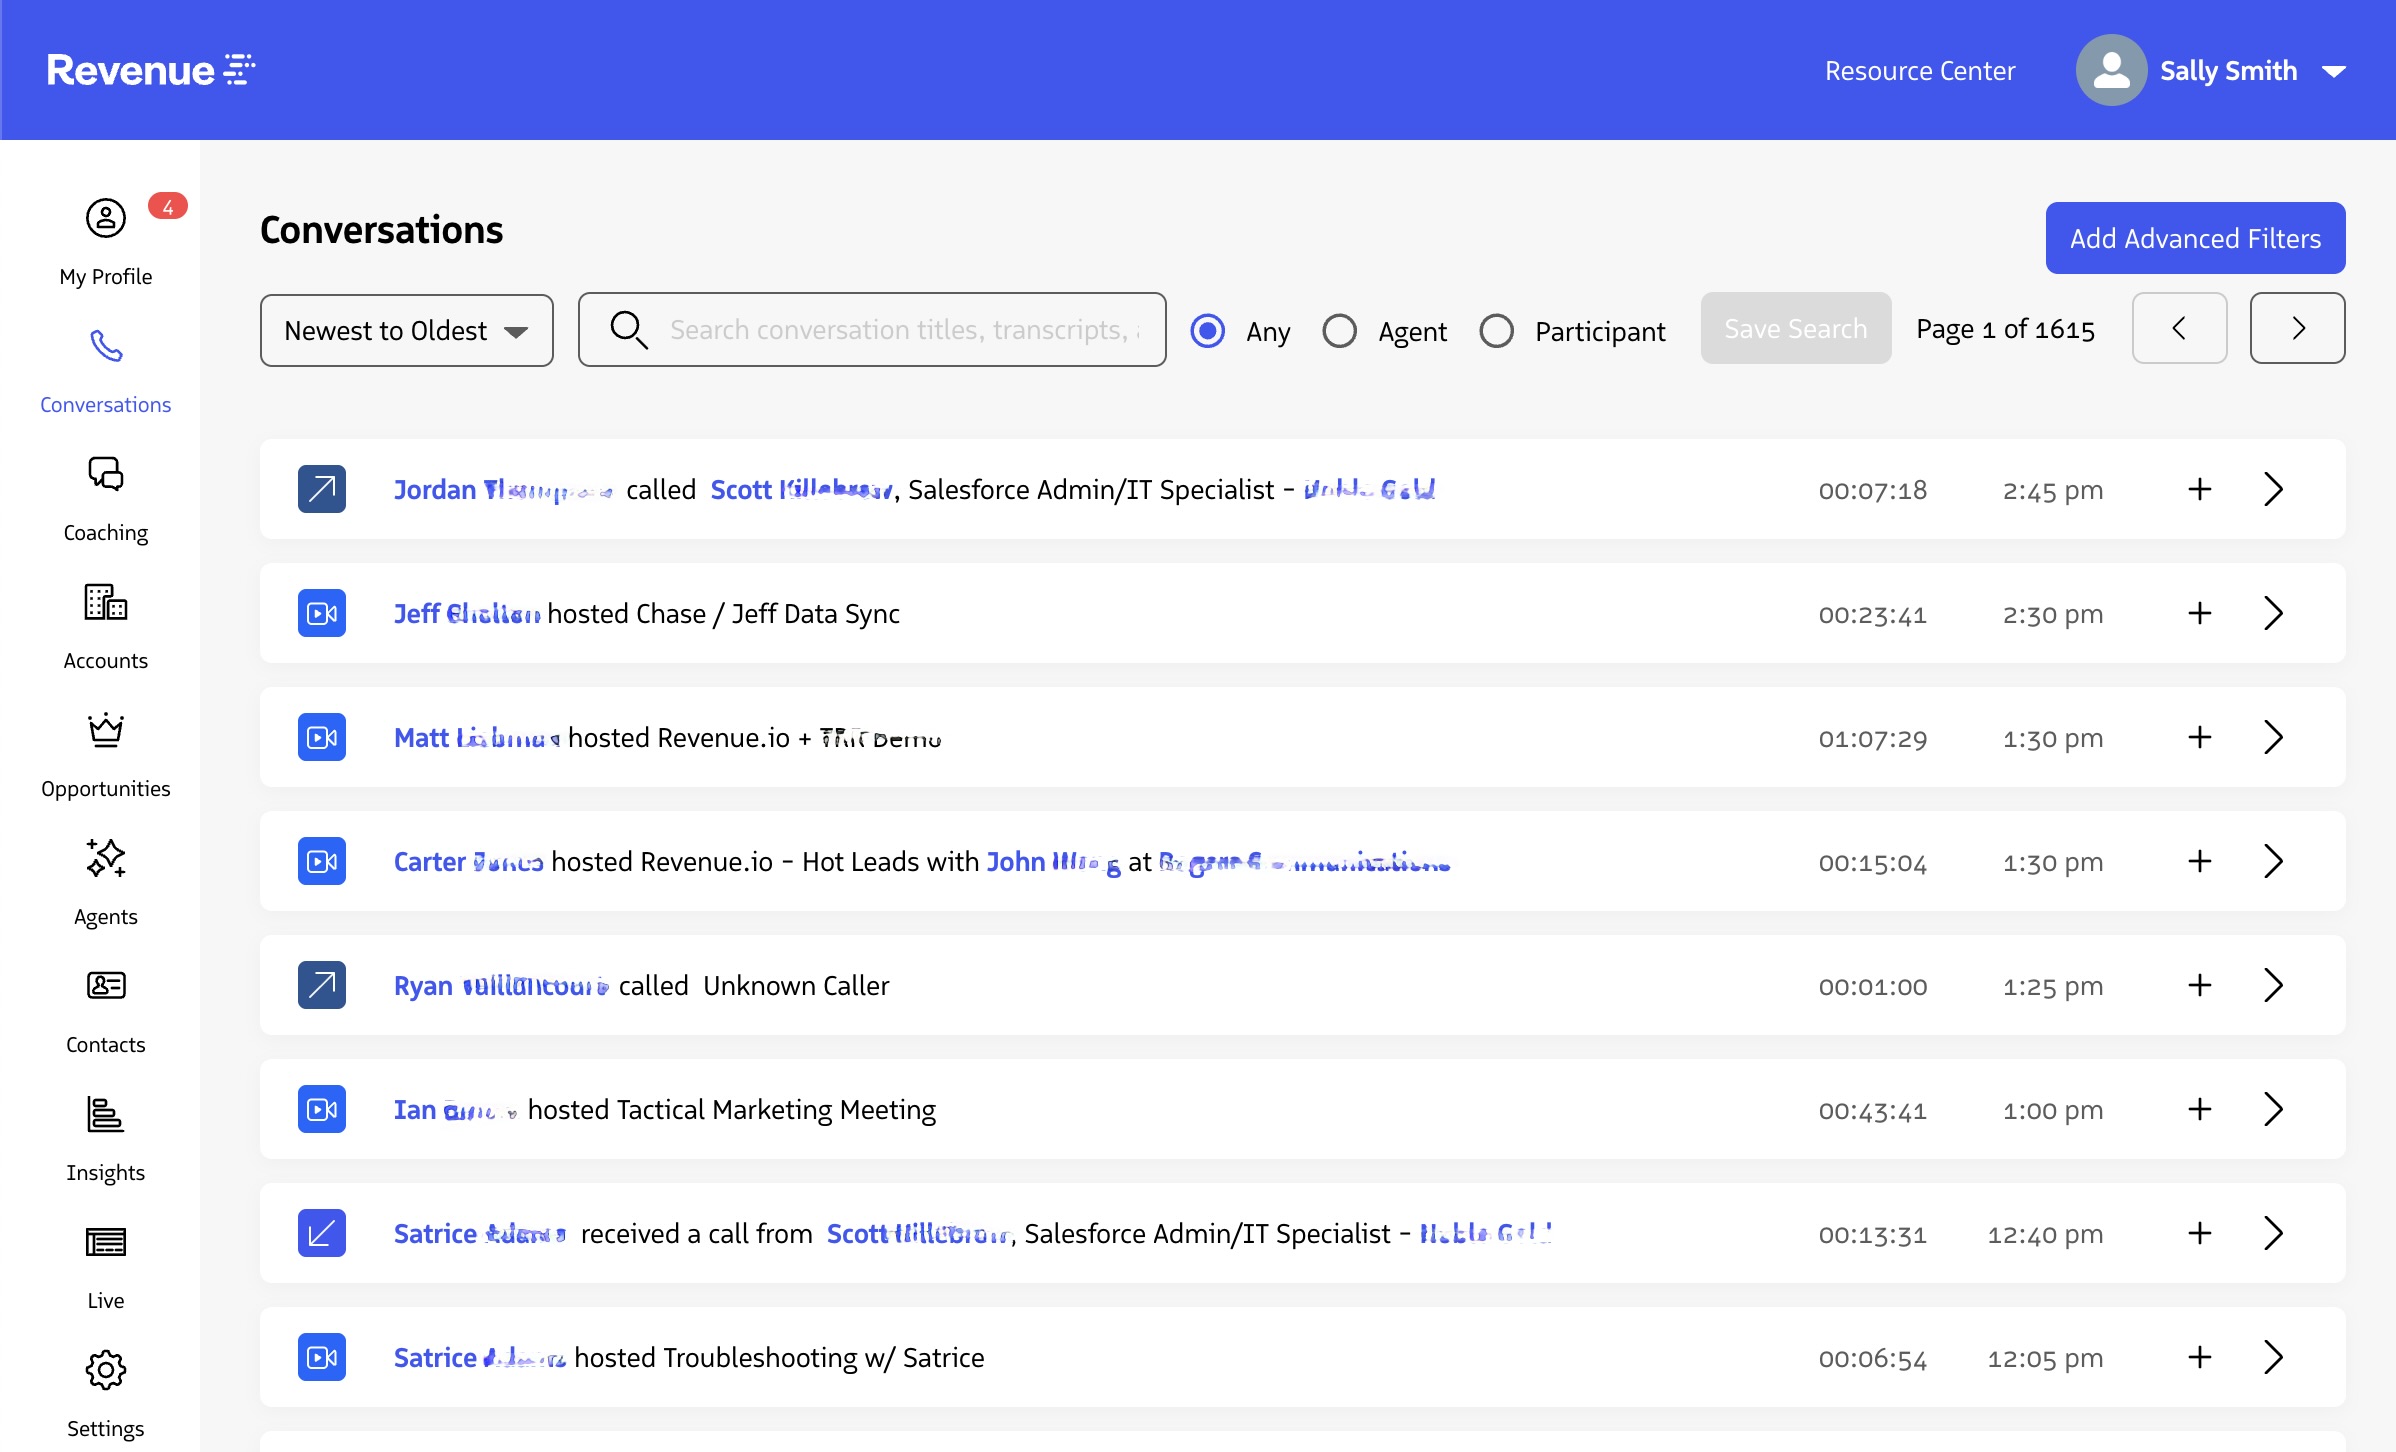Go to Conversations label in sidebar
Screen dimensions: 2396x1452
click(x=106, y=404)
